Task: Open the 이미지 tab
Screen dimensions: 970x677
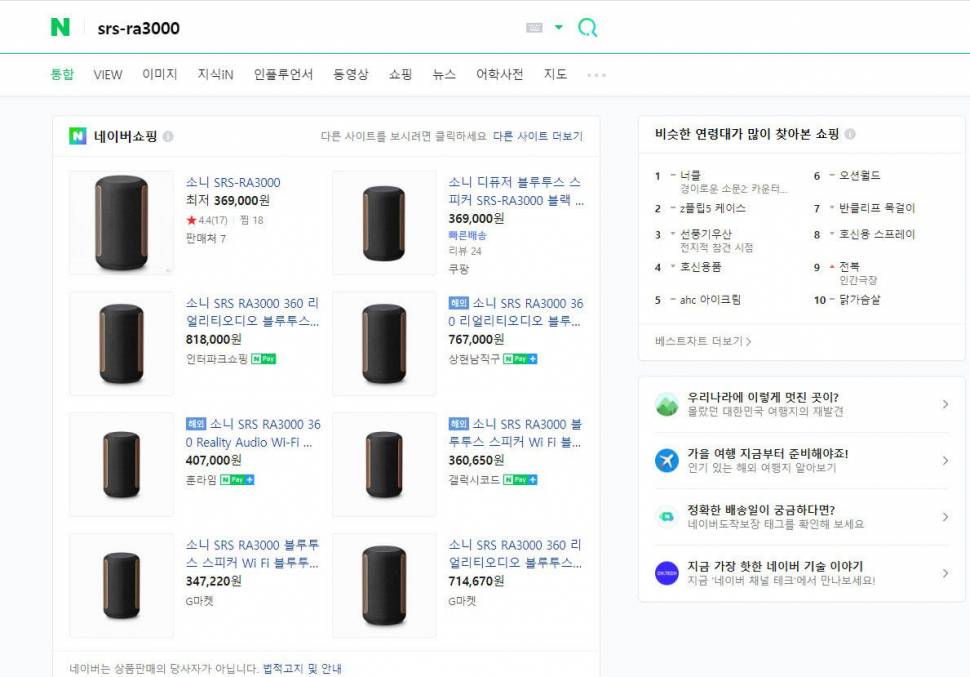Action: tap(160, 74)
